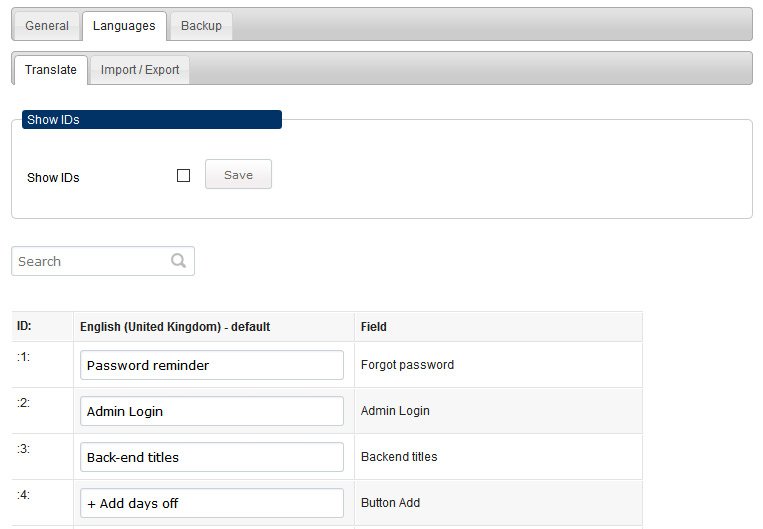Click the Back-end titles text field
Viewport: 763px width, 529px height.
coord(212,457)
